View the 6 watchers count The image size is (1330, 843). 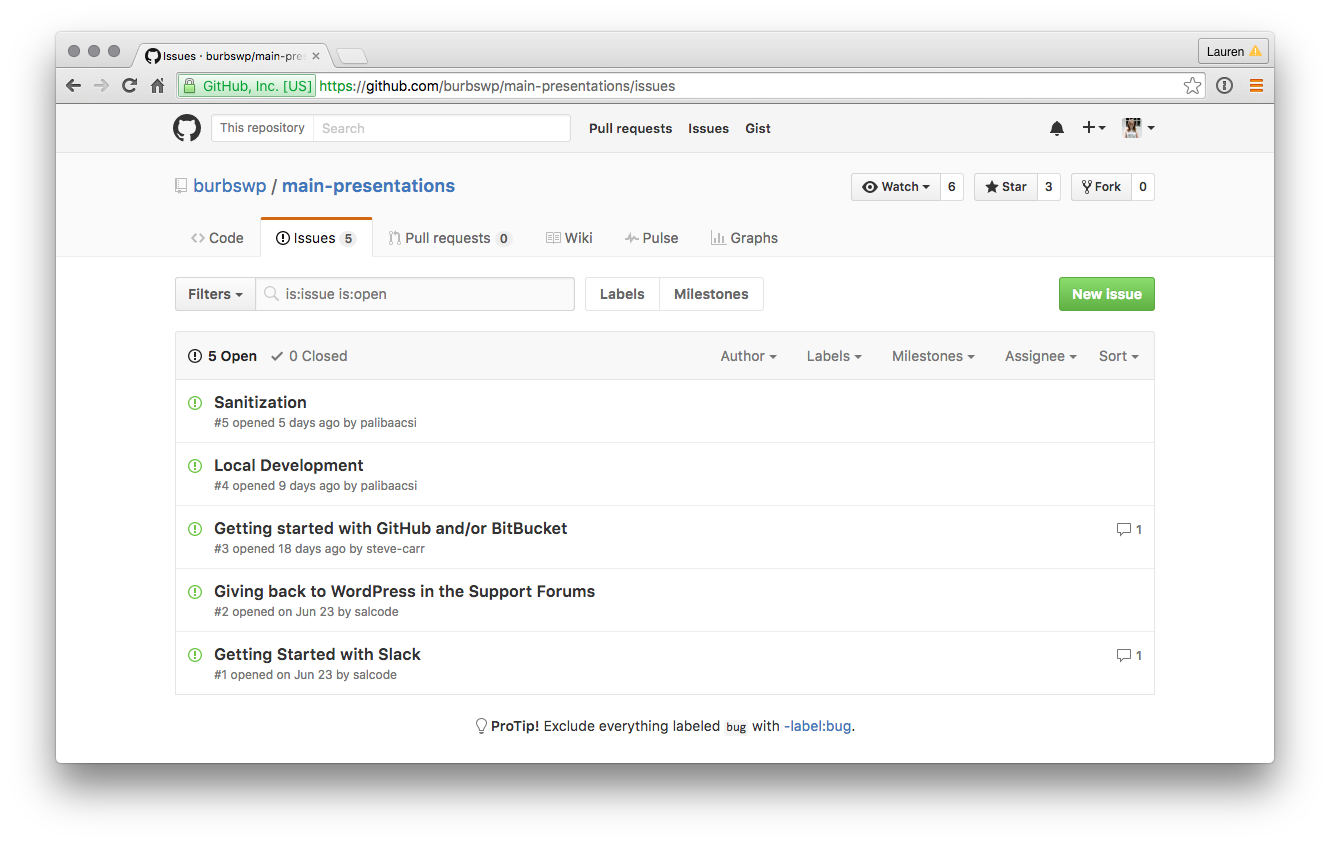tap(952, 187)
